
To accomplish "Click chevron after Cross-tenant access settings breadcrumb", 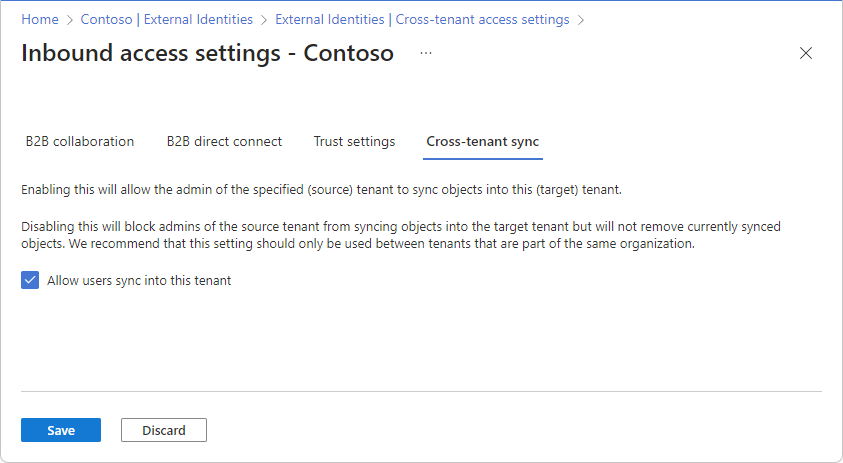I will [581, 19].
